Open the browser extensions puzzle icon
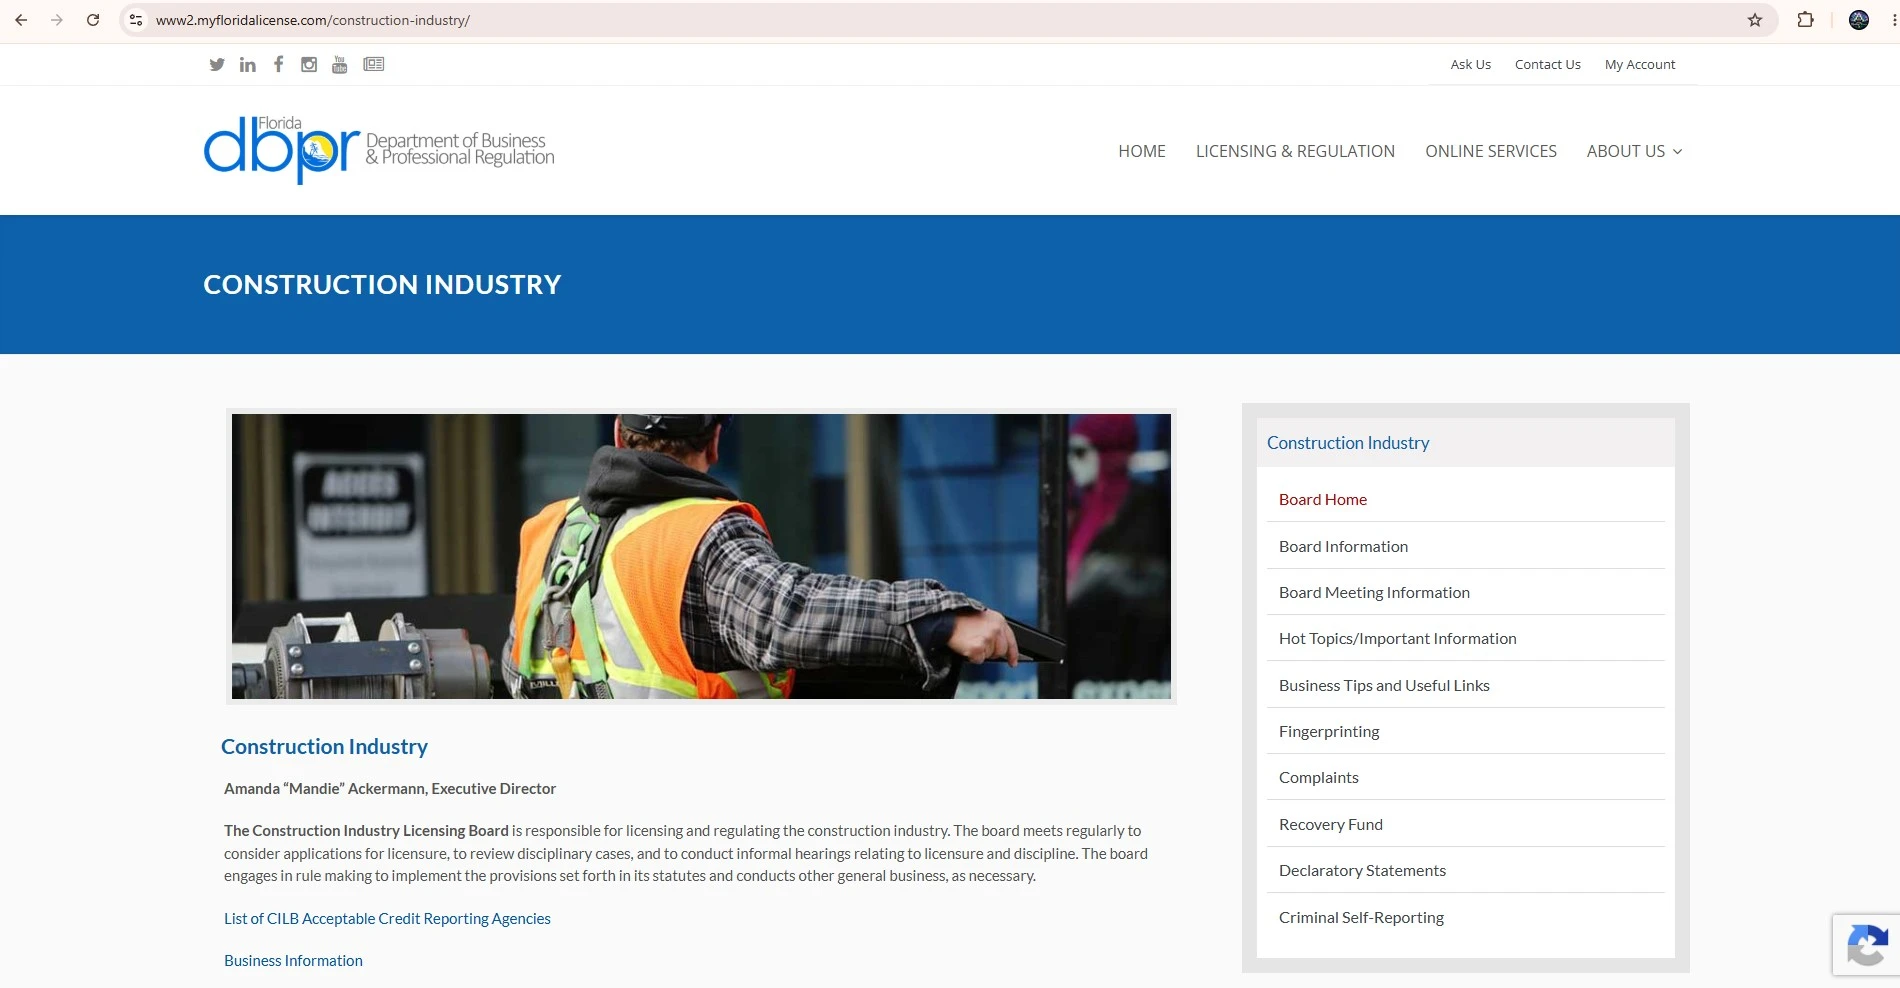Image resolution: width=1900 pixels, height=988 pixels. click(1806, 20)
